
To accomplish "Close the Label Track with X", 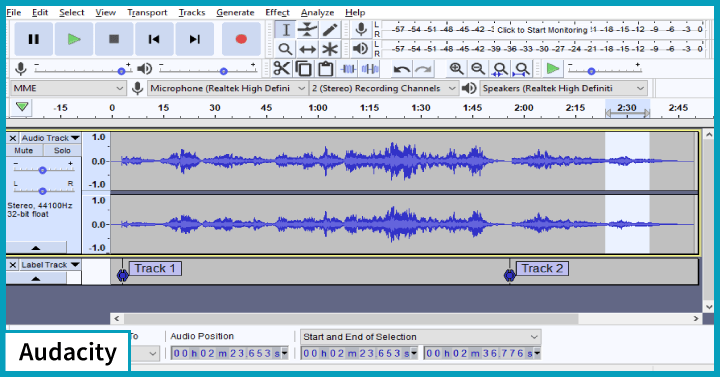I will pyautogui.click(x=13, y=265).
